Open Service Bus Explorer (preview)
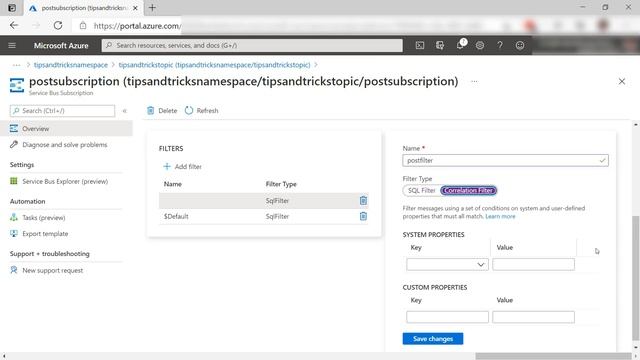 (x=65, y=181)
